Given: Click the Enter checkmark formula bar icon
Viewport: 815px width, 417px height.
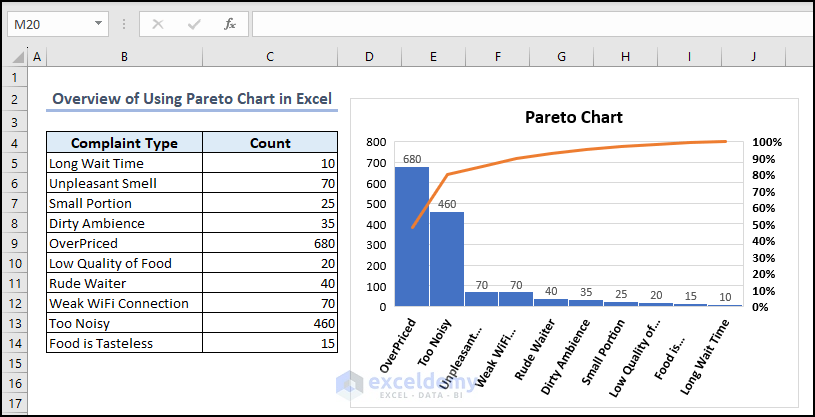Looking at the screenshot, I should [x=194, y=23].
